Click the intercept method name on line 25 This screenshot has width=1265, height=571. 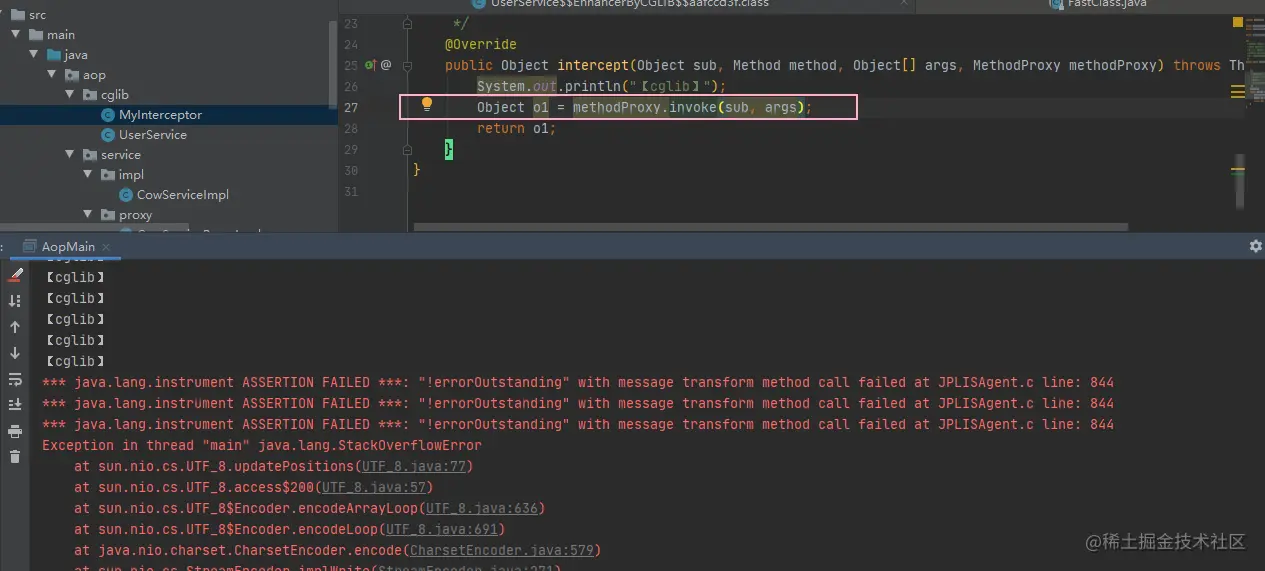click(593, 65)
